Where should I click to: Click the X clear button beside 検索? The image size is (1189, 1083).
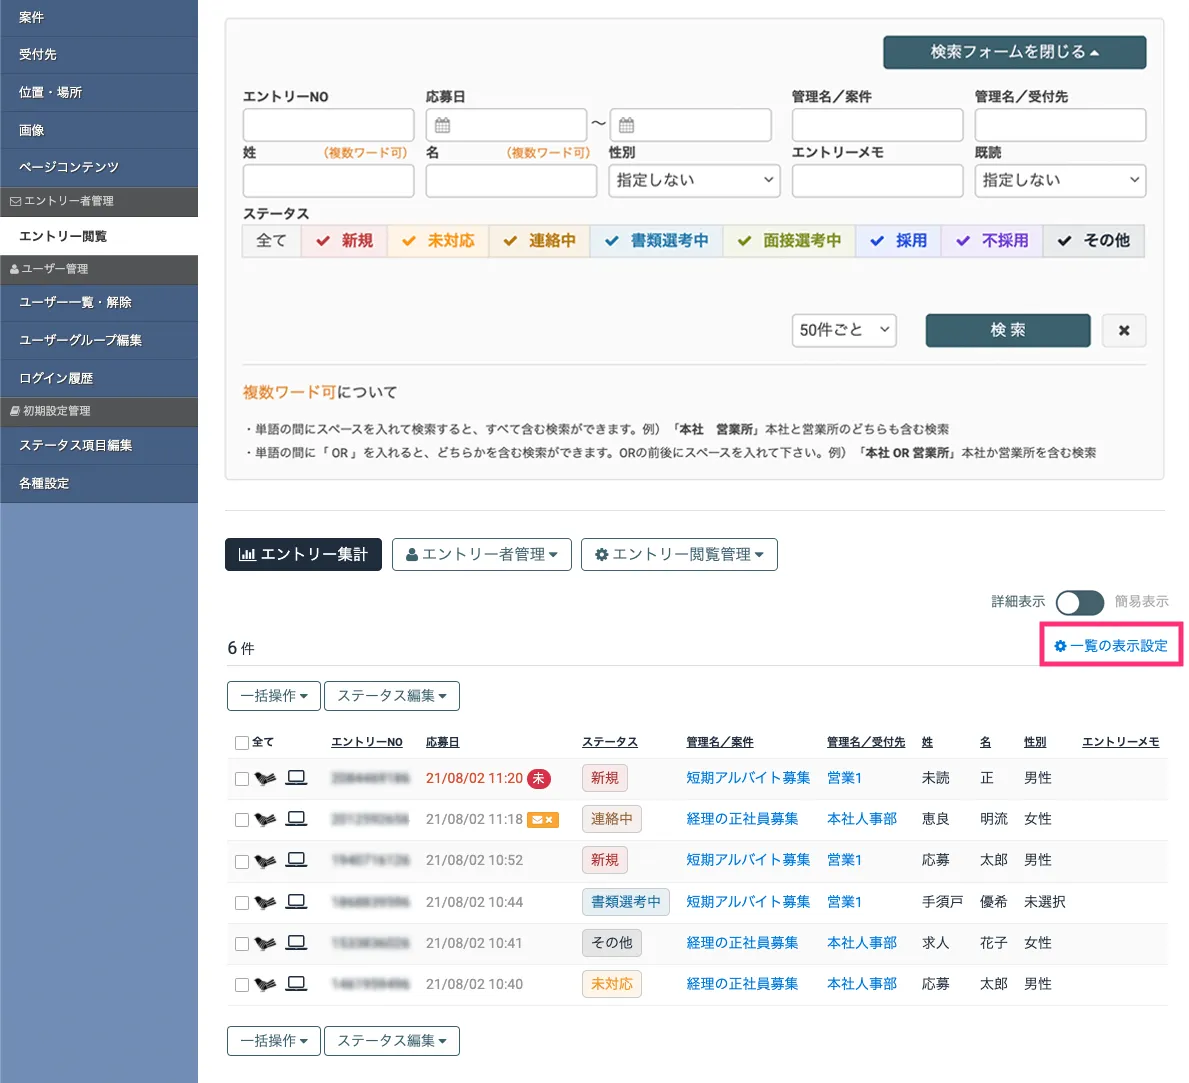click(1123, 330)
